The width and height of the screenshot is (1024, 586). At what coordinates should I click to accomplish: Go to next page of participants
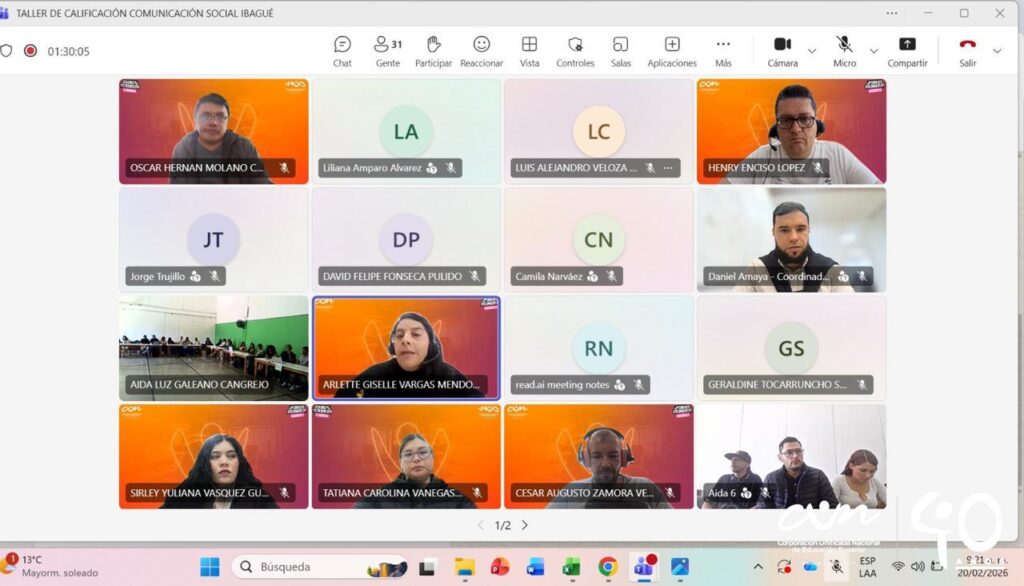pos(525,525)
